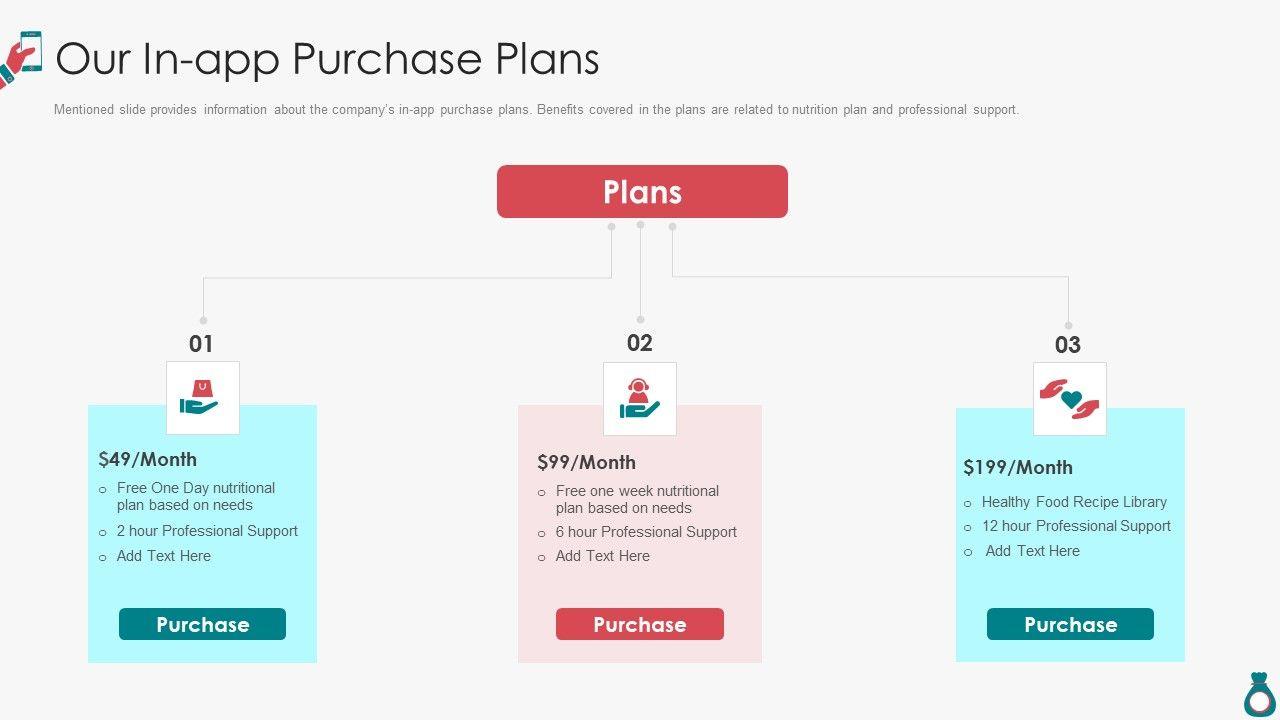Select the slide title 'Our In-app Purchase Plans'

coord(327,59)
